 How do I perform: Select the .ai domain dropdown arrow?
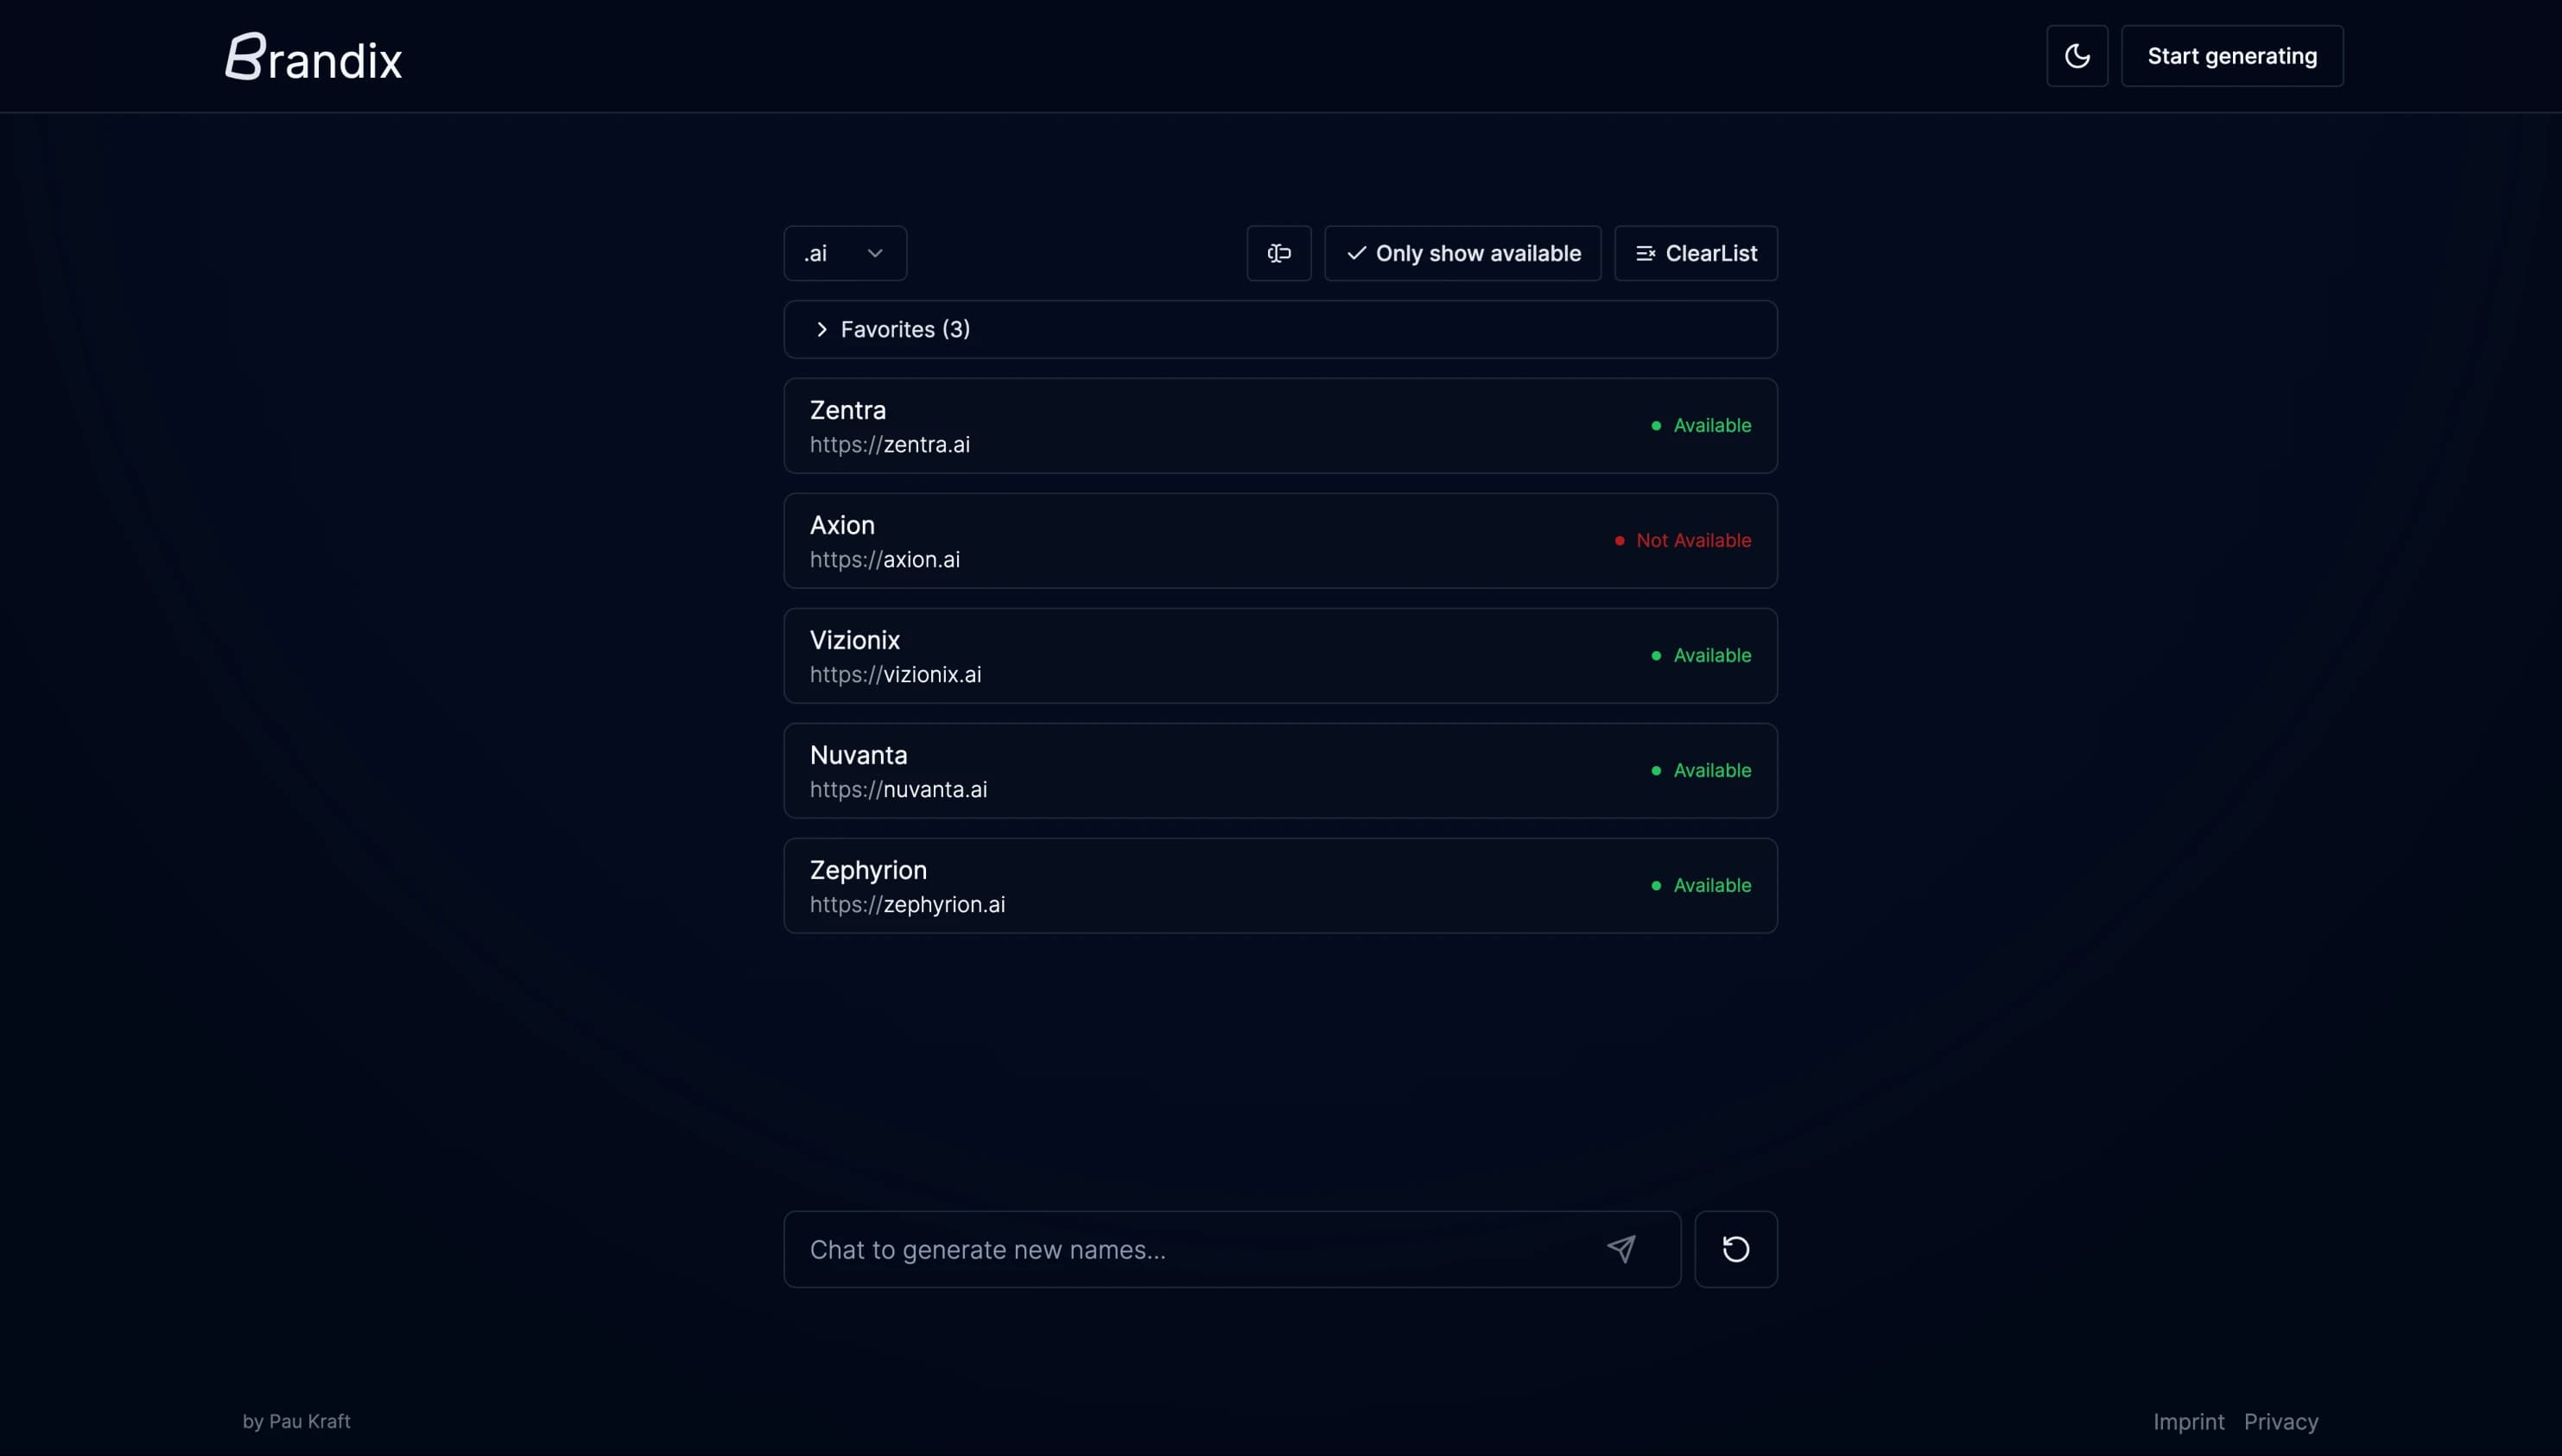coord(874,251)
